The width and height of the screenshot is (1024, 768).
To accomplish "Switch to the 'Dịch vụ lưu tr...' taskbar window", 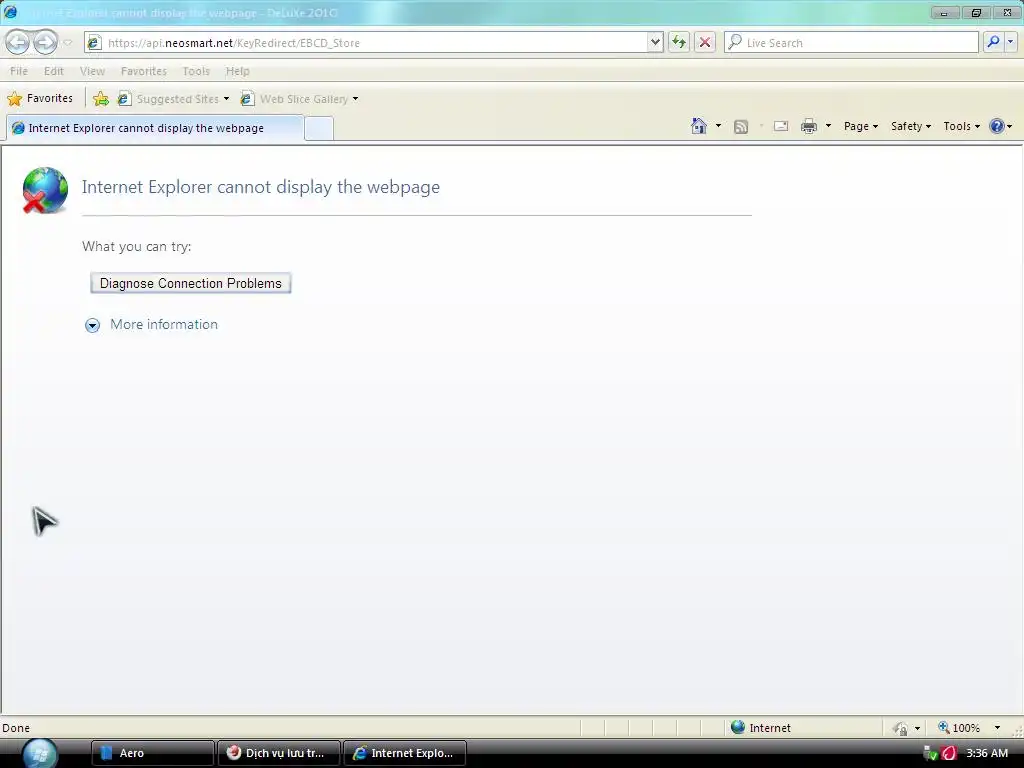I will pos(279,753).
